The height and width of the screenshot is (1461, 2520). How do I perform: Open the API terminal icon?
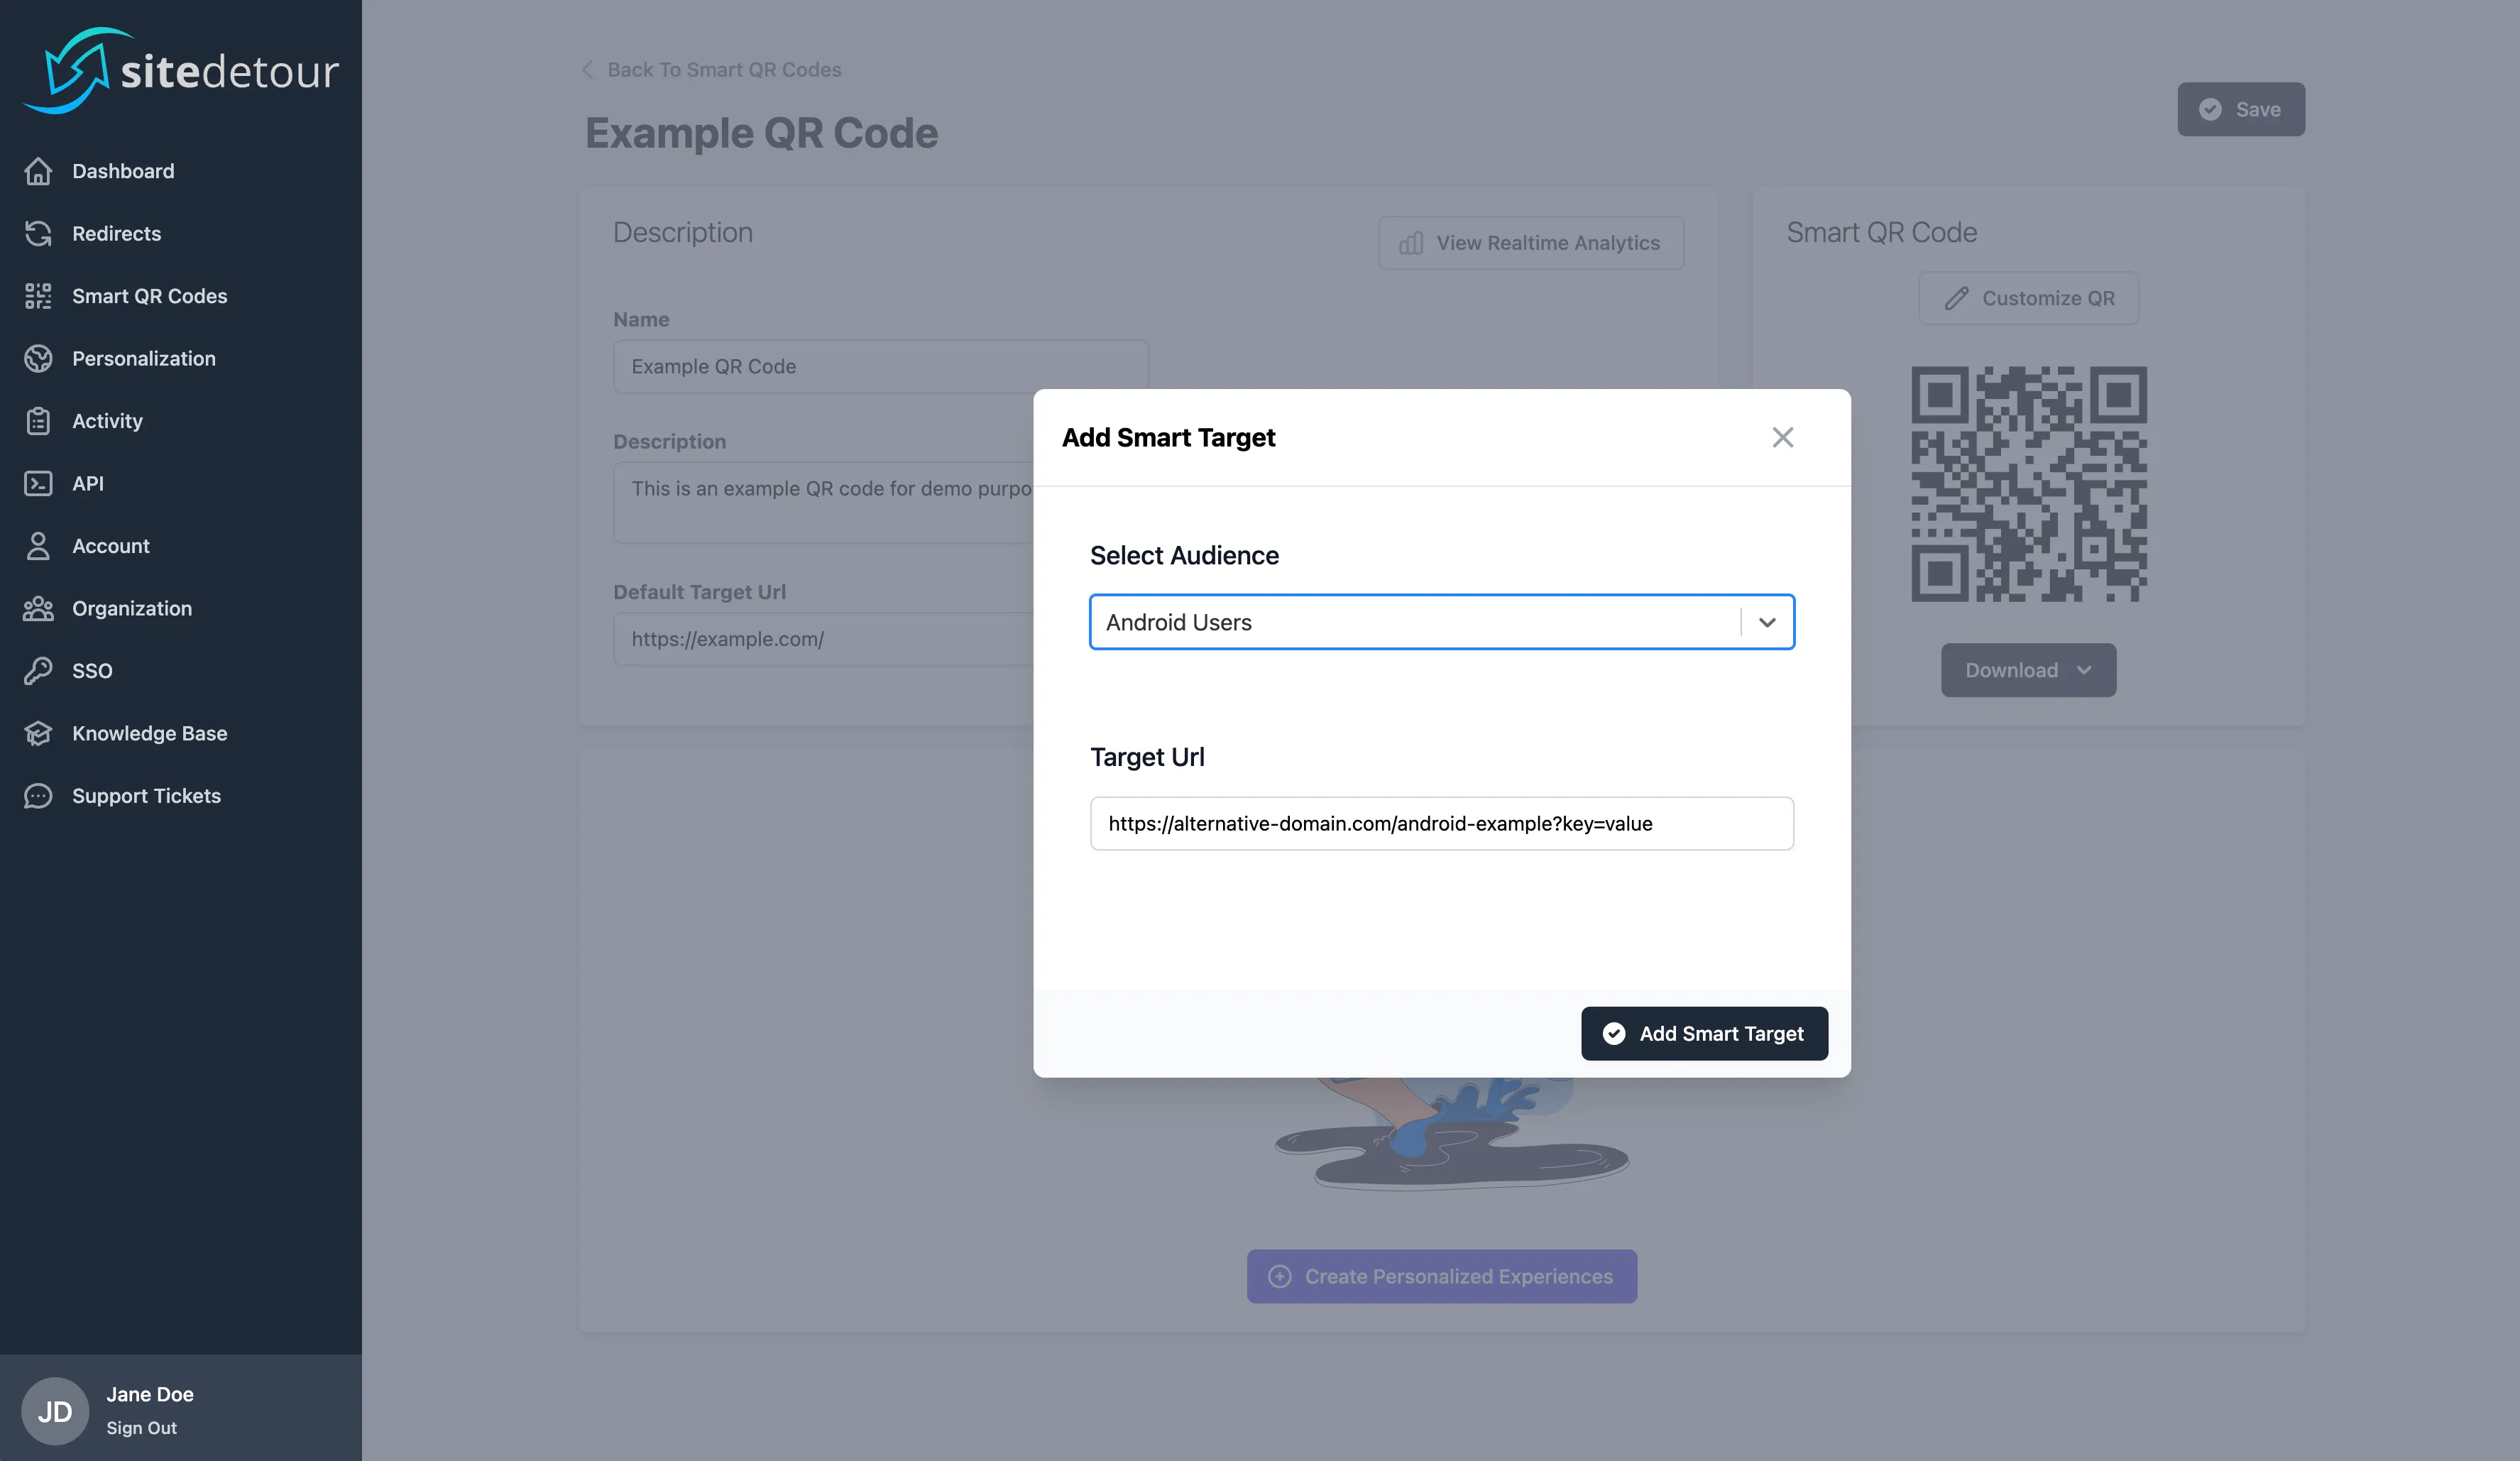click(x=38, y=483)
